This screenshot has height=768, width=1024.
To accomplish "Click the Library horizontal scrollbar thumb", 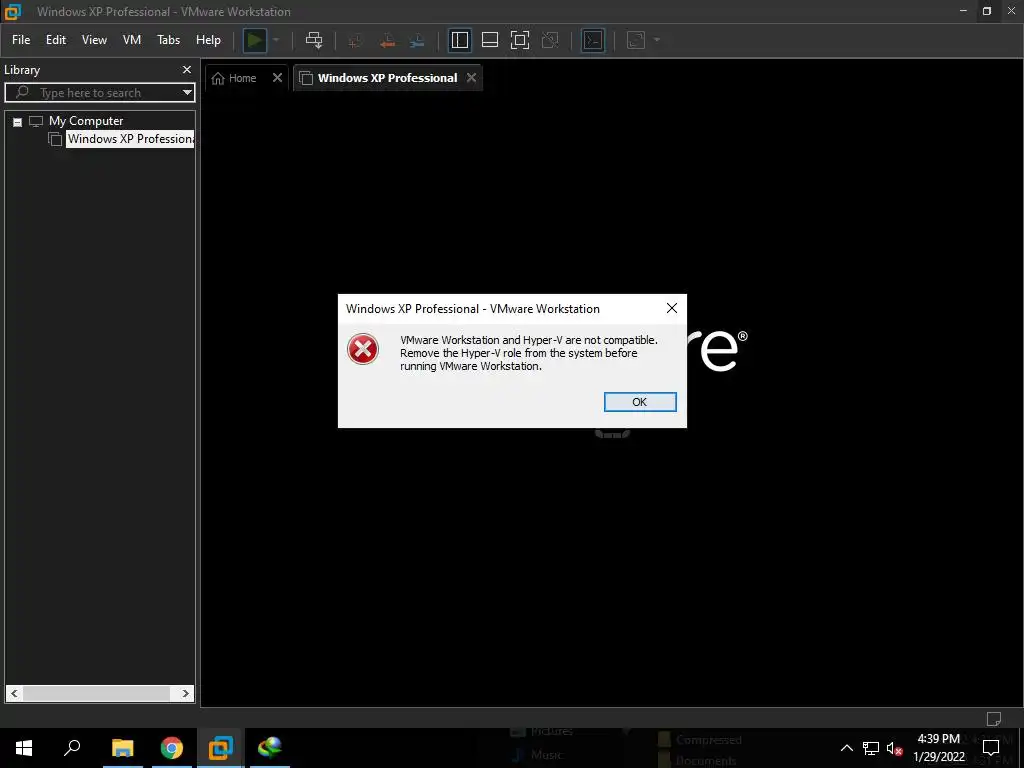I will (97, 694).
